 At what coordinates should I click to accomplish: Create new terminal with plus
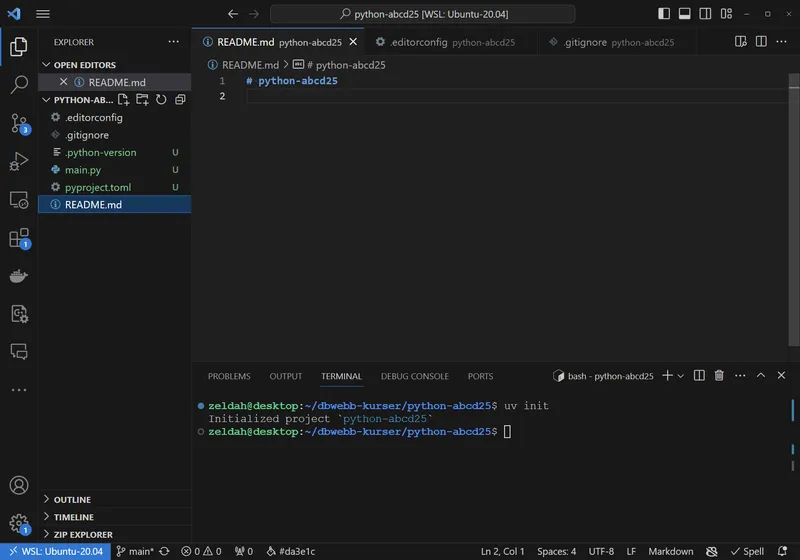pos(667,376)
